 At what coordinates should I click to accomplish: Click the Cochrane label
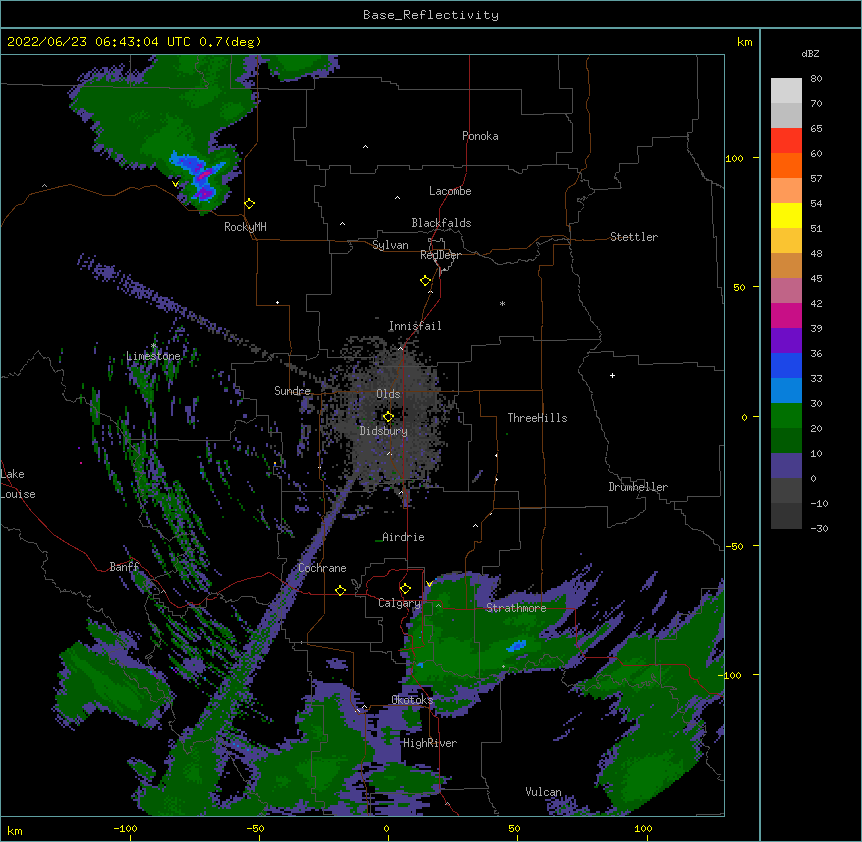pos(322,568)
